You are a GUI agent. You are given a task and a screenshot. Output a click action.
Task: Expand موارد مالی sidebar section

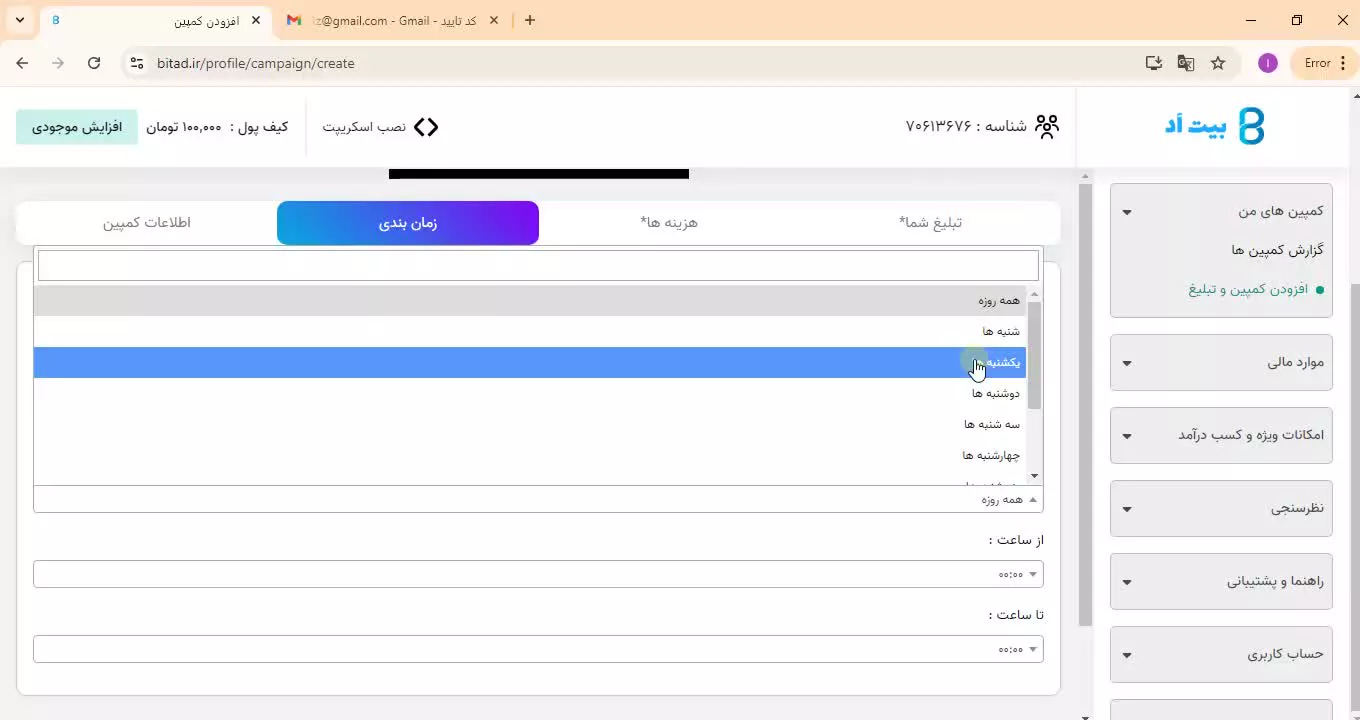pos(1221,362)
